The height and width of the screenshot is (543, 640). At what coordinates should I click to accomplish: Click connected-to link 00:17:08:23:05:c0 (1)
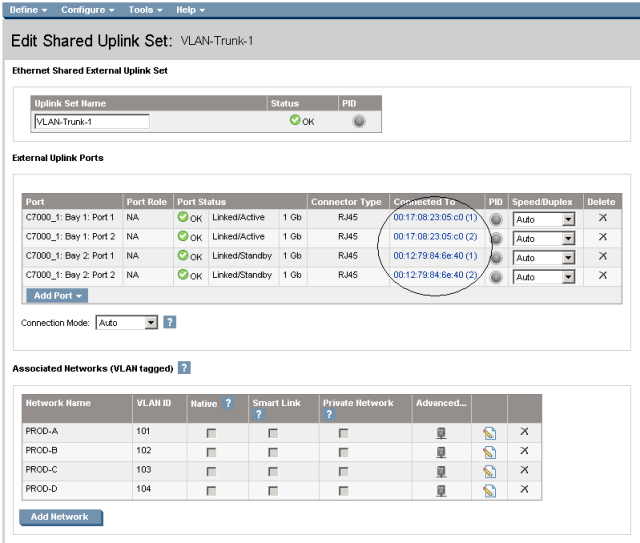coord(435,218)
